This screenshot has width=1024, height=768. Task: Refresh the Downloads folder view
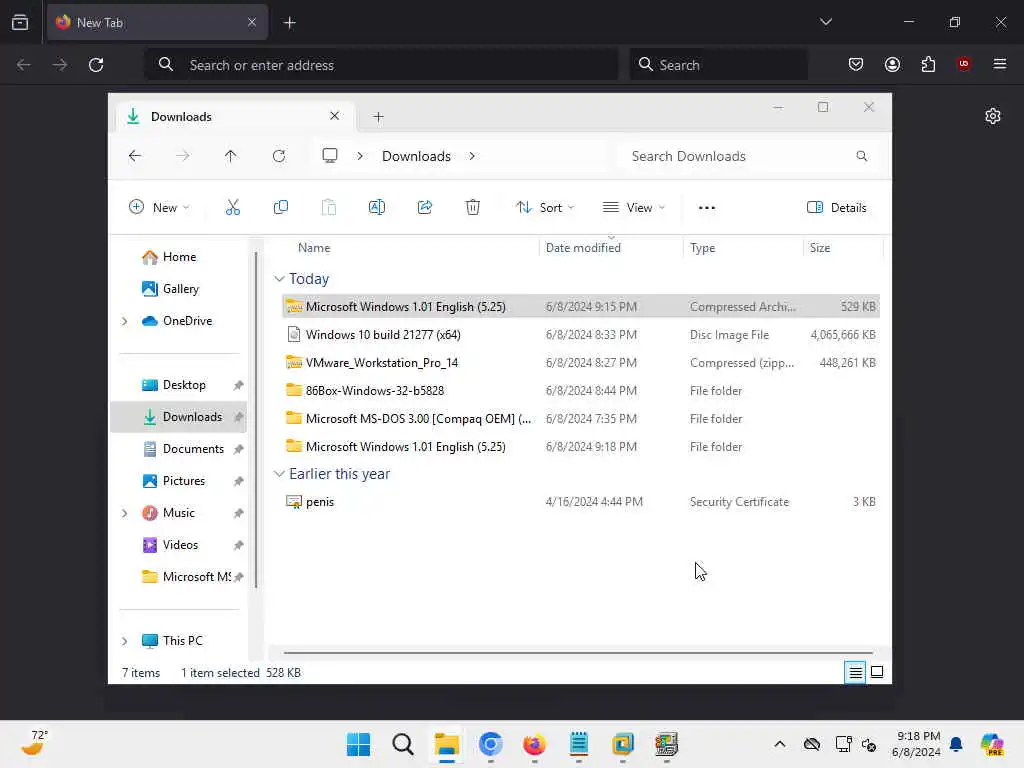pos(279,156)
